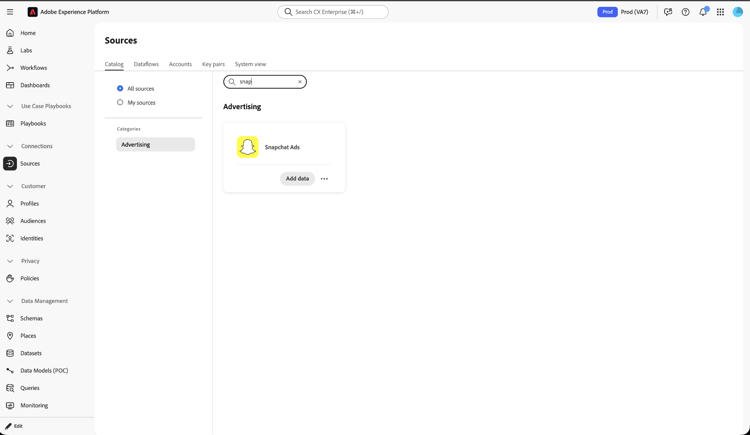The image size is (750, 435).
Task: Open the Profiles person icon
Action: 10,203
